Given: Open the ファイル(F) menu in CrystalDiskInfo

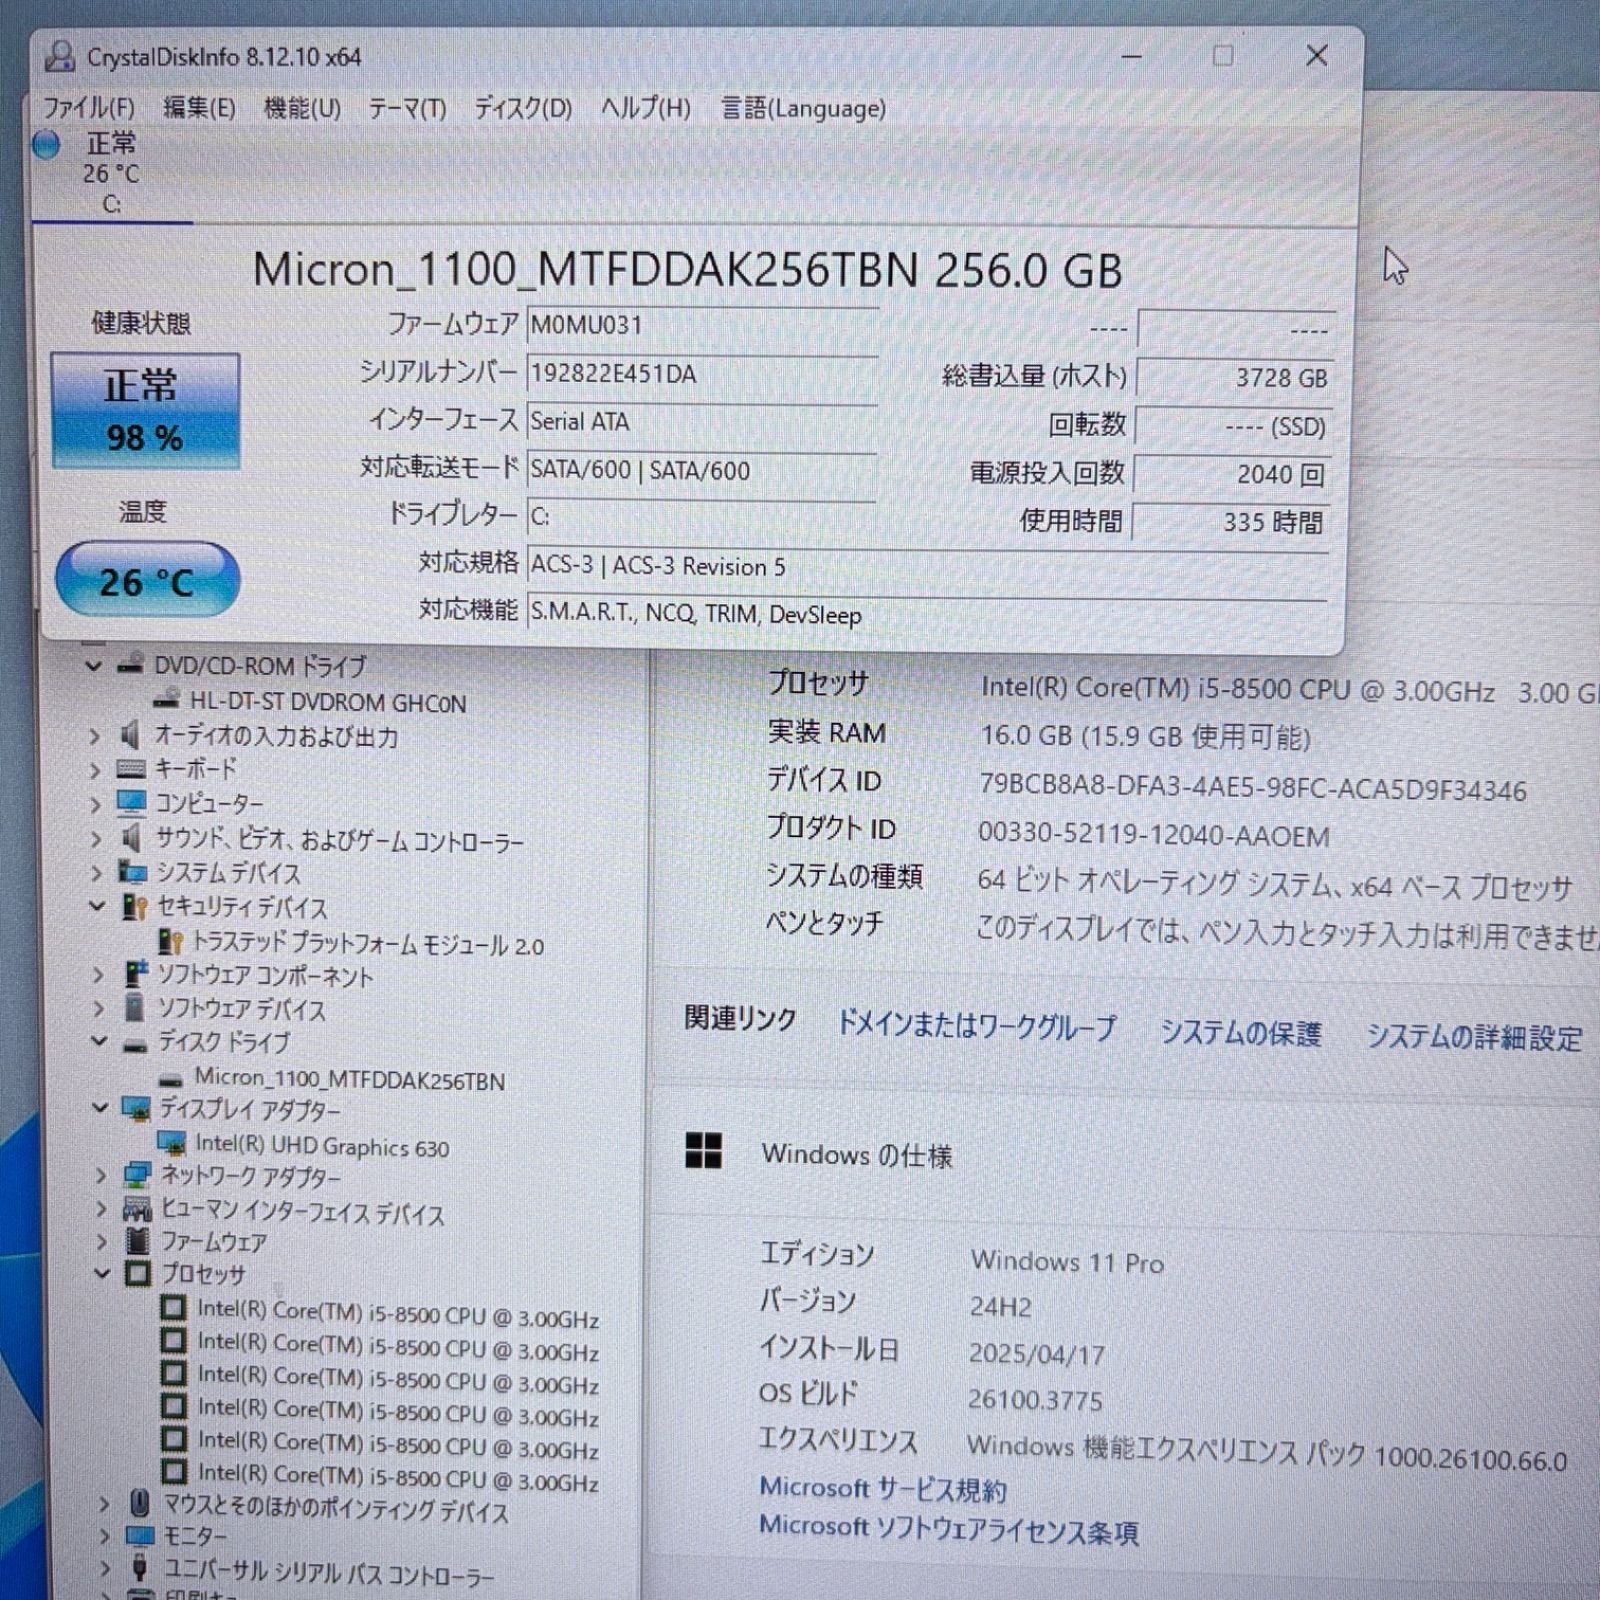Looking at the screenshot, I should [x=88, y=108].
